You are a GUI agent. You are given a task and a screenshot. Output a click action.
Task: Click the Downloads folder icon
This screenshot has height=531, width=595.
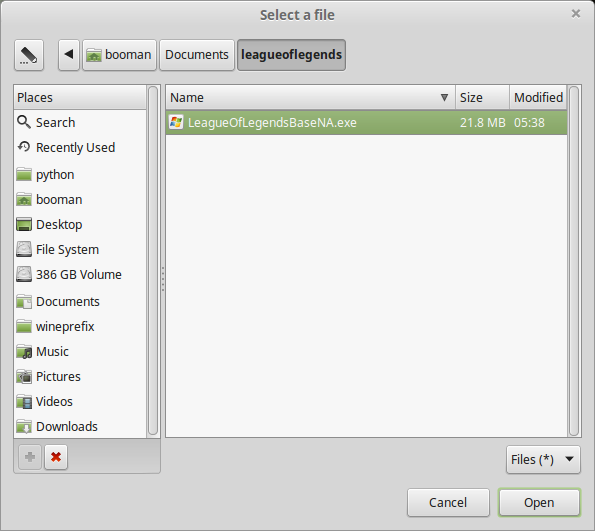[24, 427]
